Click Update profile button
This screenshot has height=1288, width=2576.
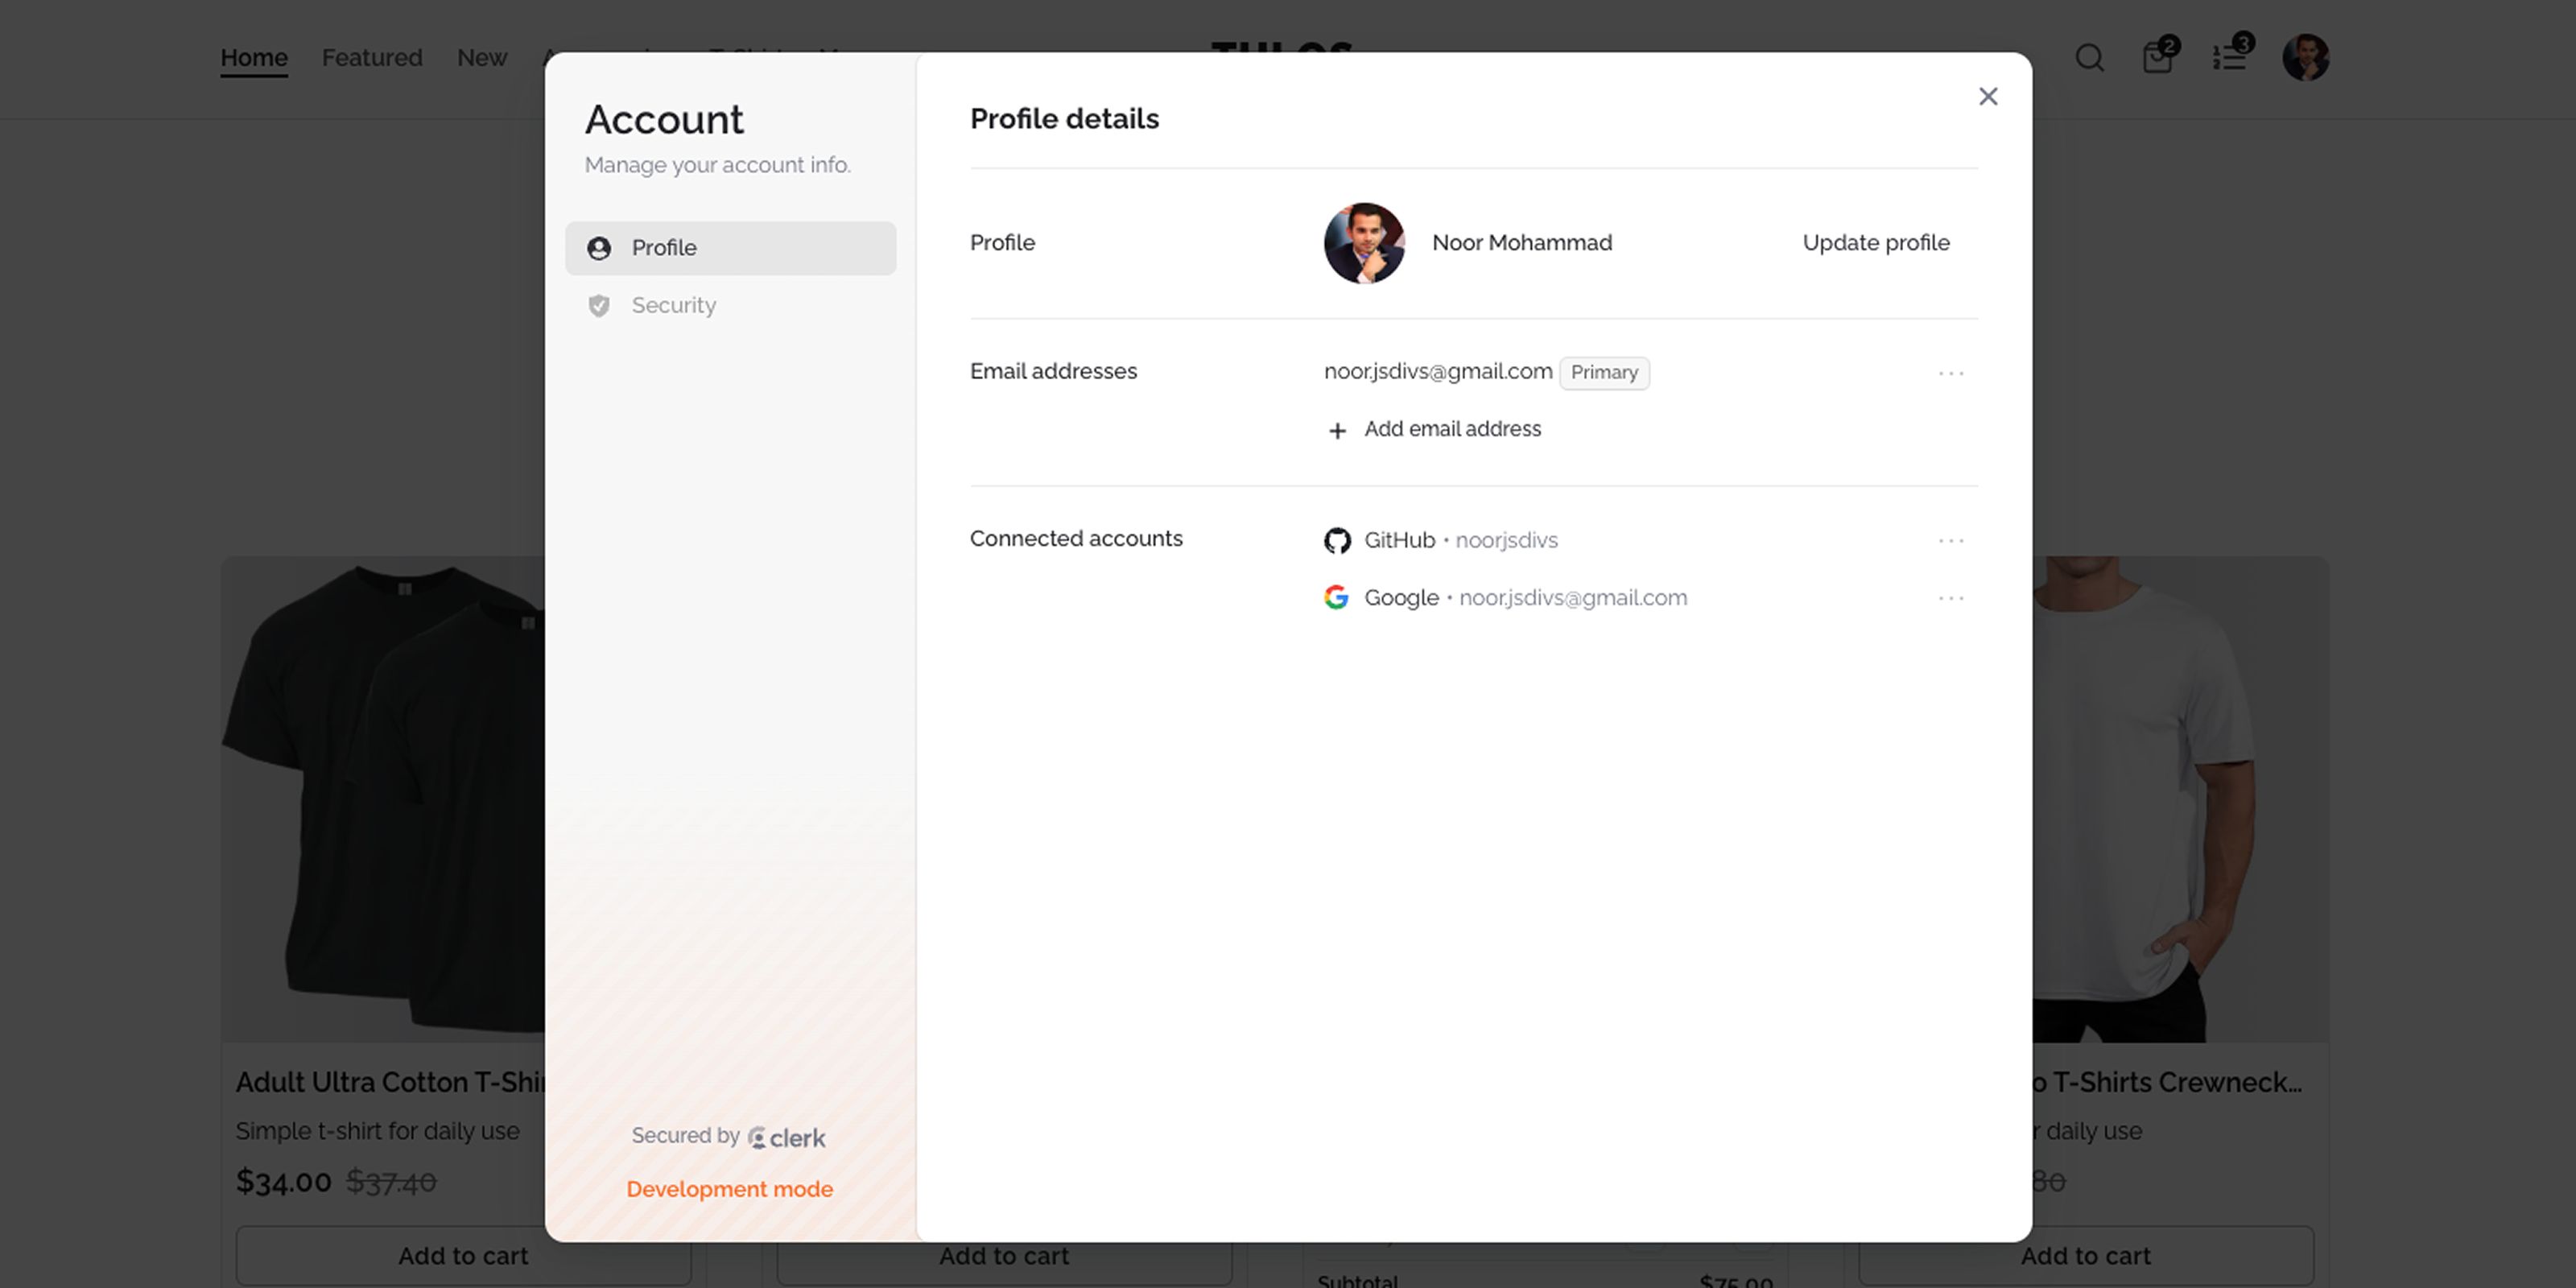[1875, 243]
